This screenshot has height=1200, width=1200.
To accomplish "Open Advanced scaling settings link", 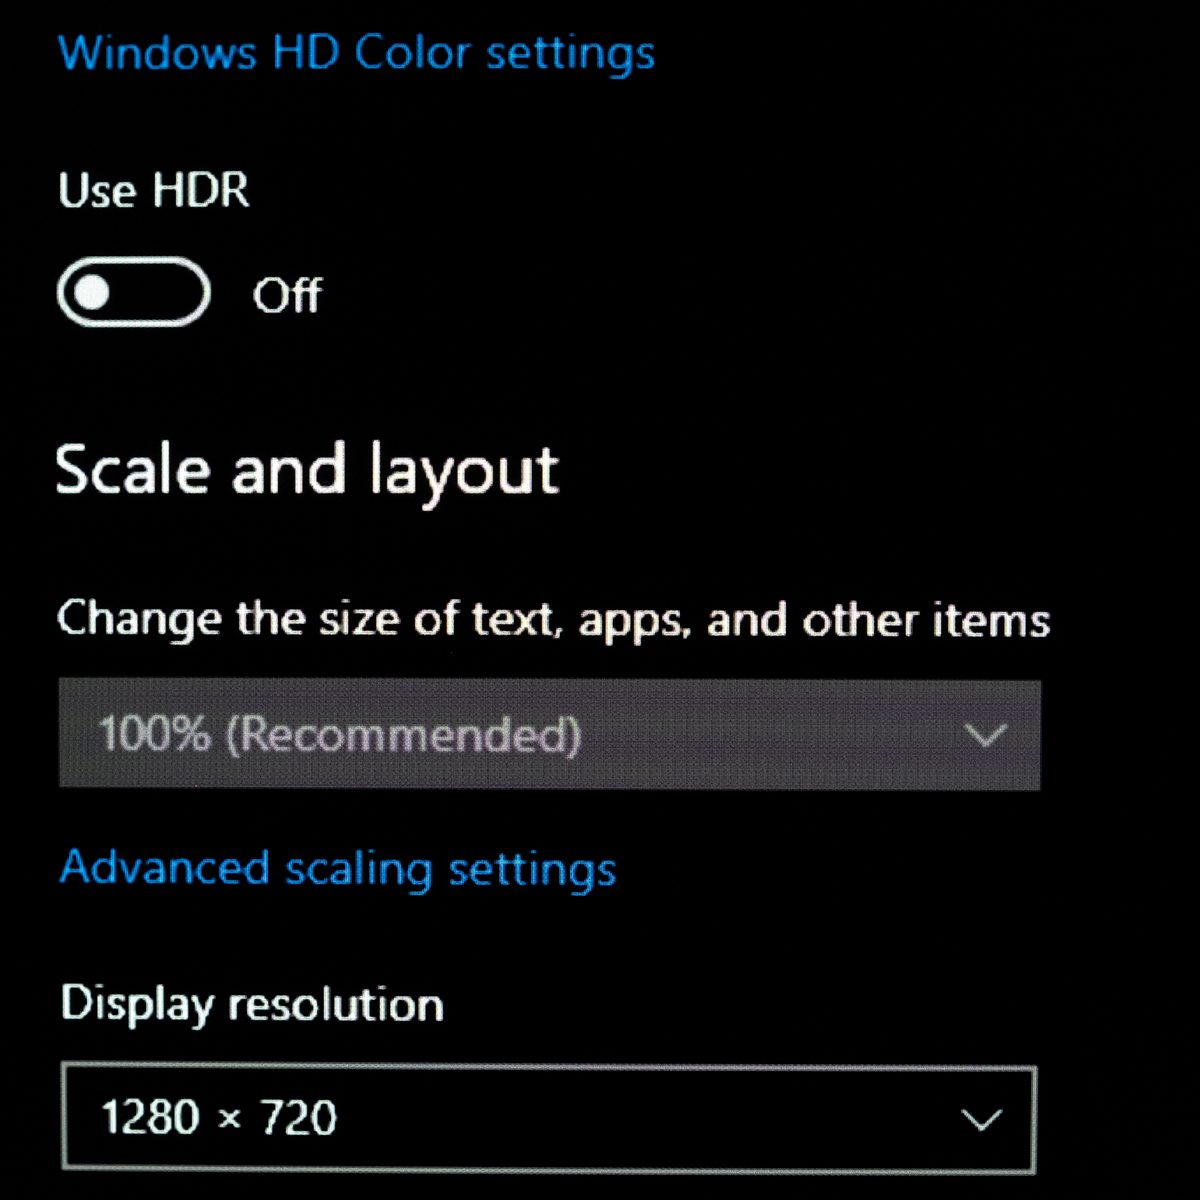I will click(338, 869).
